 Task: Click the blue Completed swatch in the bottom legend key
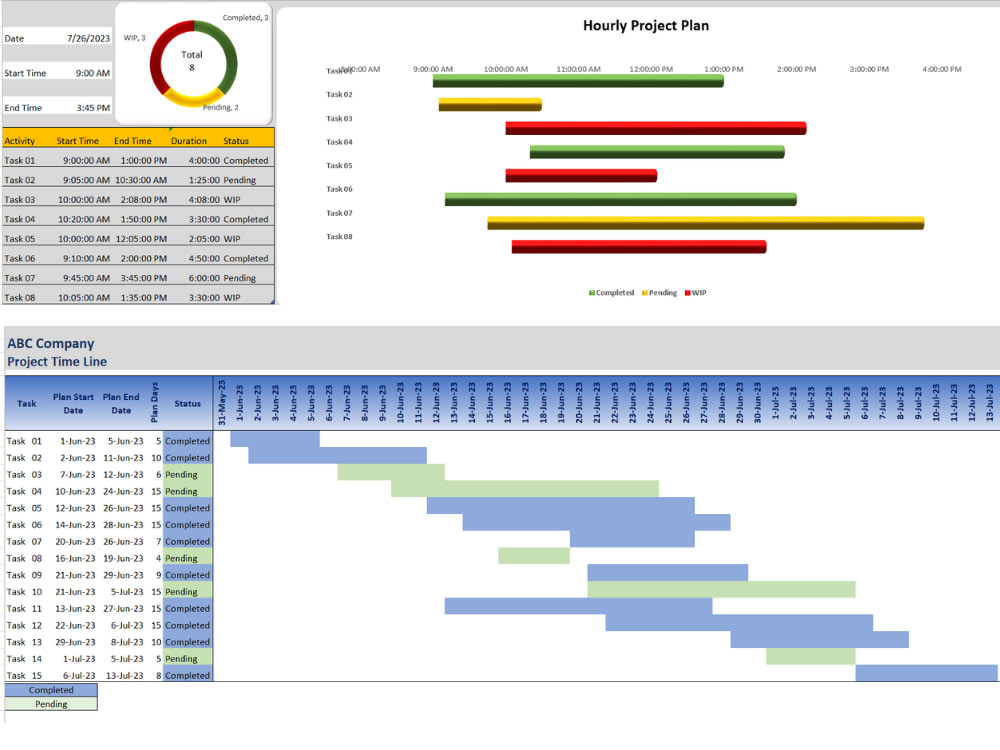point(50,690)
